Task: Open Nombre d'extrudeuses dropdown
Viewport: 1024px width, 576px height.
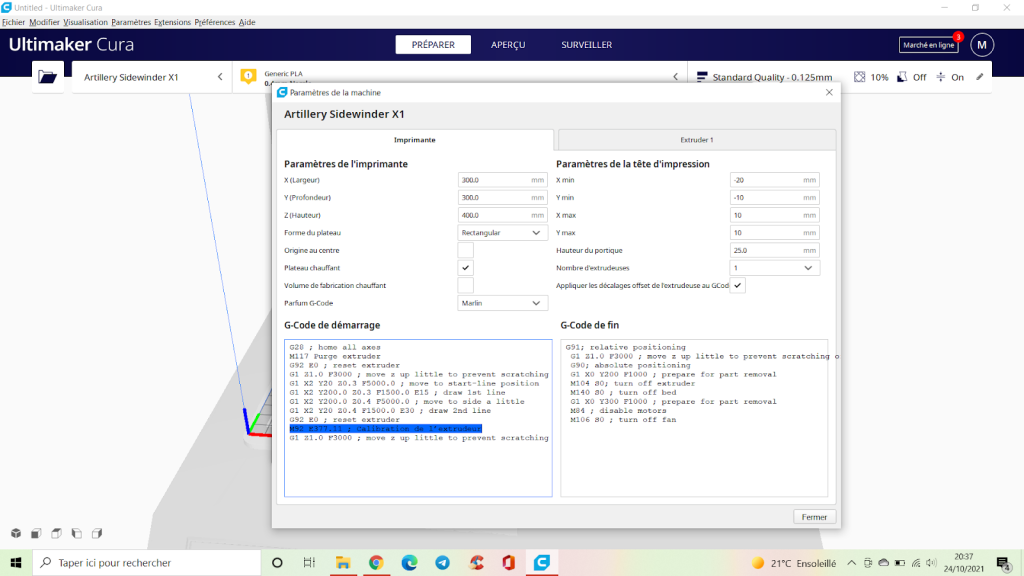Action: pyautogui.click(x=775, y=268)
